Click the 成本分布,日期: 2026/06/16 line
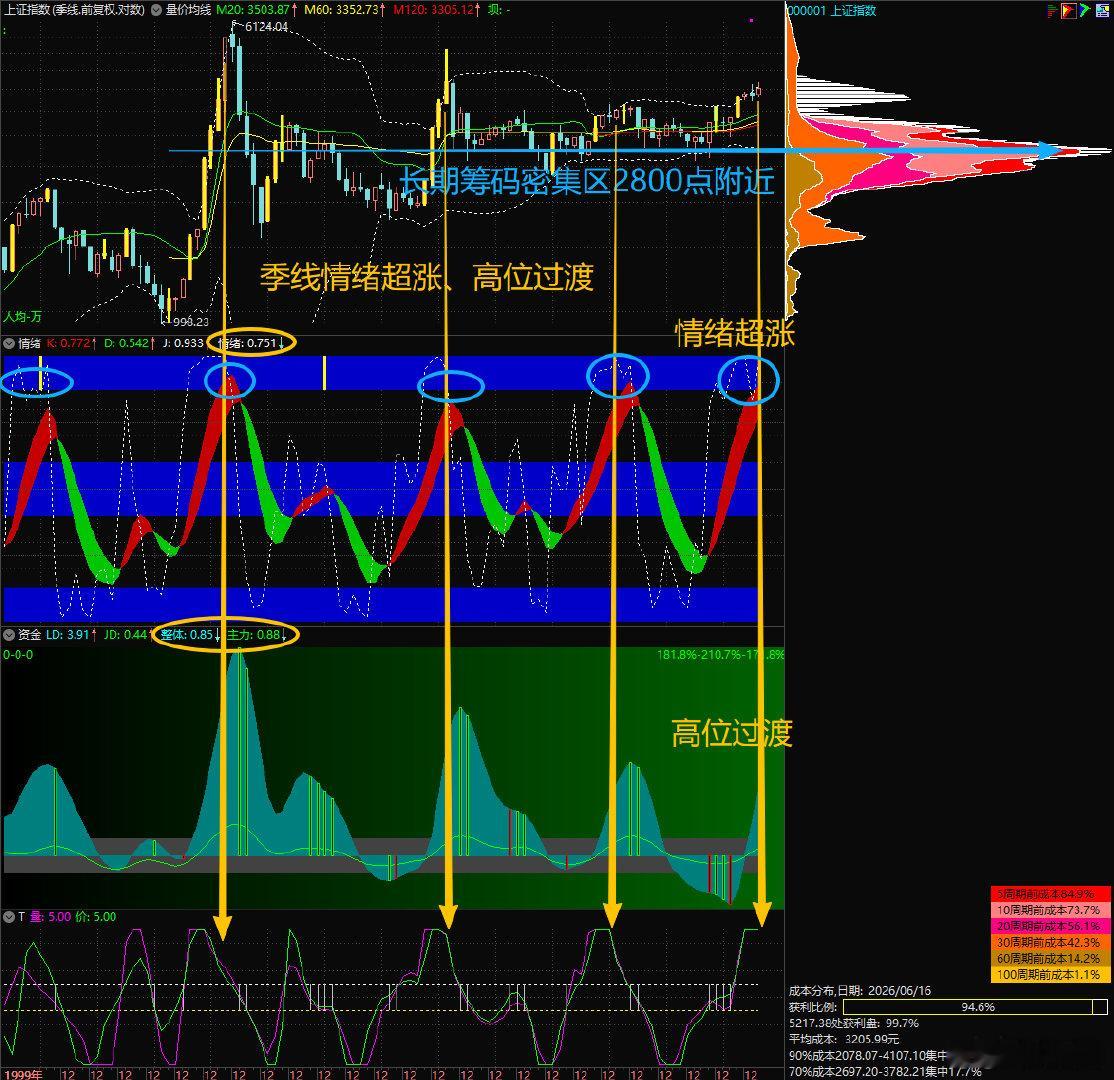The height and width of the screenshot is (1080, 1114). [x=860, y=990]
